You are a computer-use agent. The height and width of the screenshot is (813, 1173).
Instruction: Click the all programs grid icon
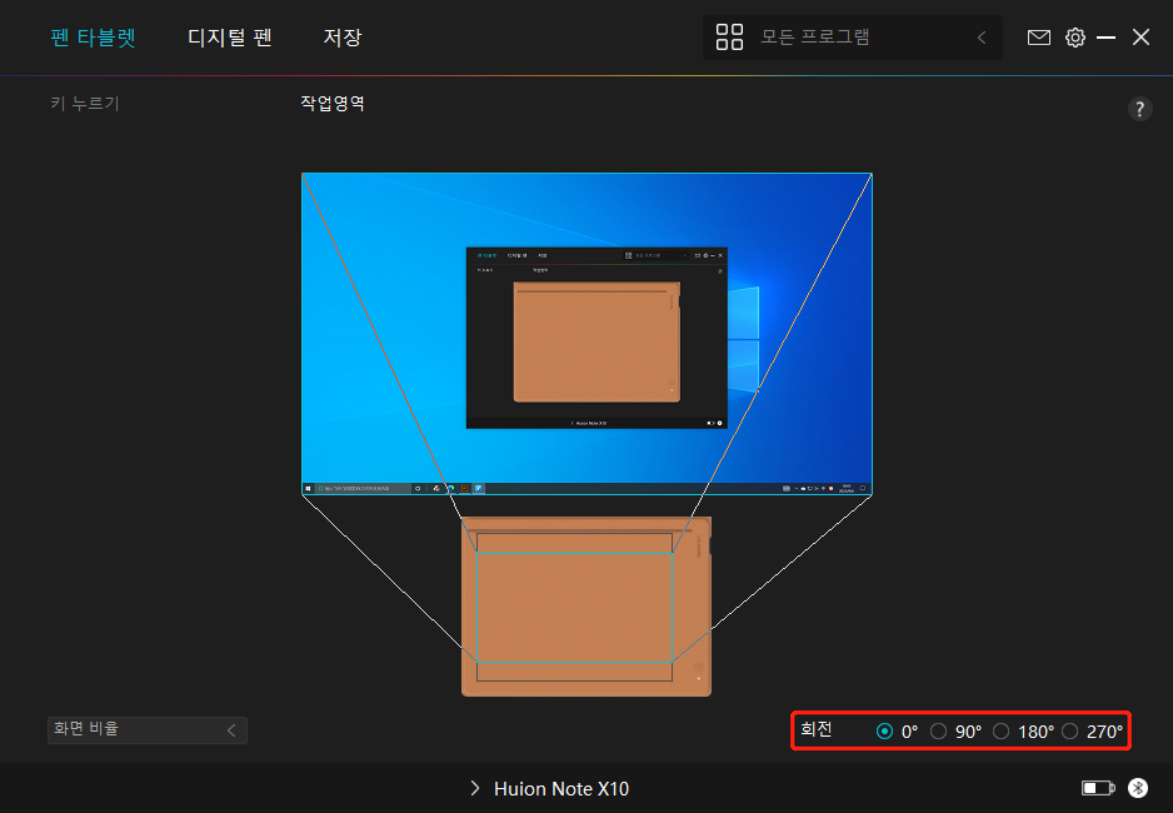click(730, 38)
